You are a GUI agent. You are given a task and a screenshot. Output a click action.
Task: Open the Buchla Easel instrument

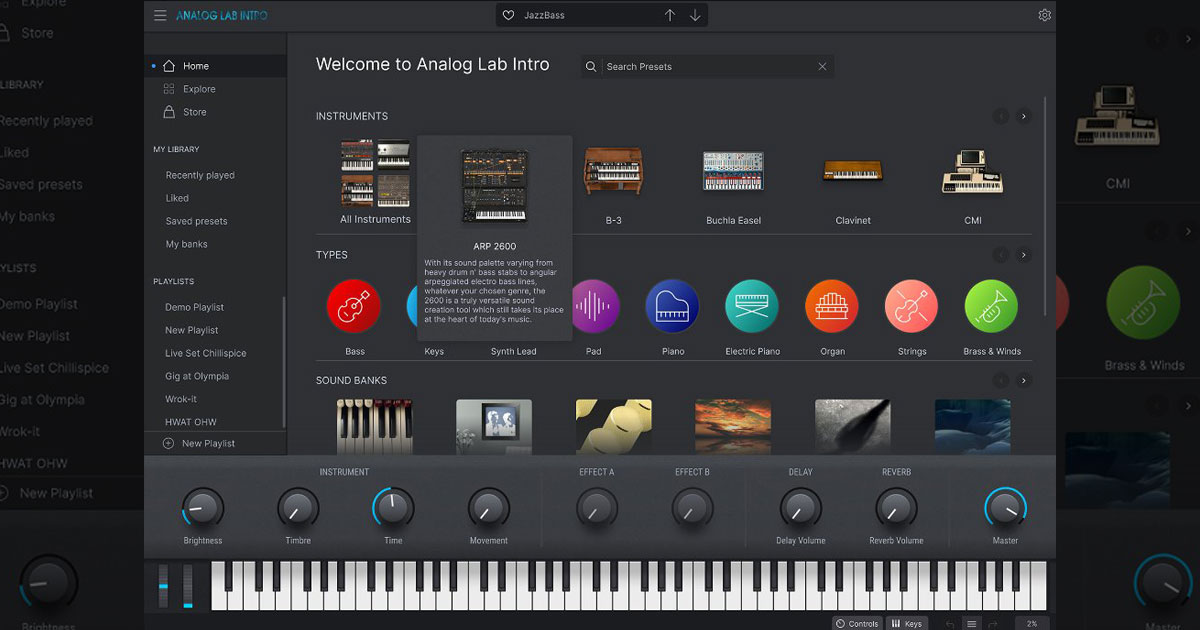point(733,172)
